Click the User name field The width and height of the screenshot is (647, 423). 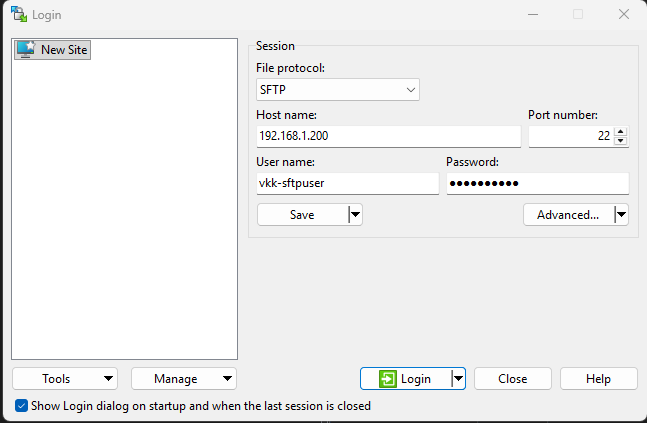tap(347, 183)
